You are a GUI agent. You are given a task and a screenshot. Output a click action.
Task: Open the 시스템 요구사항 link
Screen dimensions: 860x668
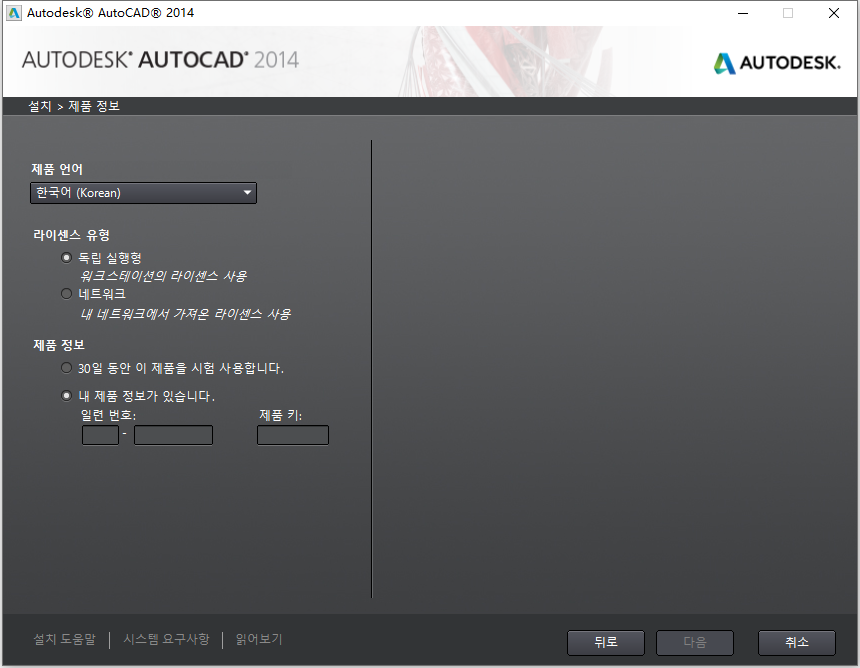click(166, 639)
